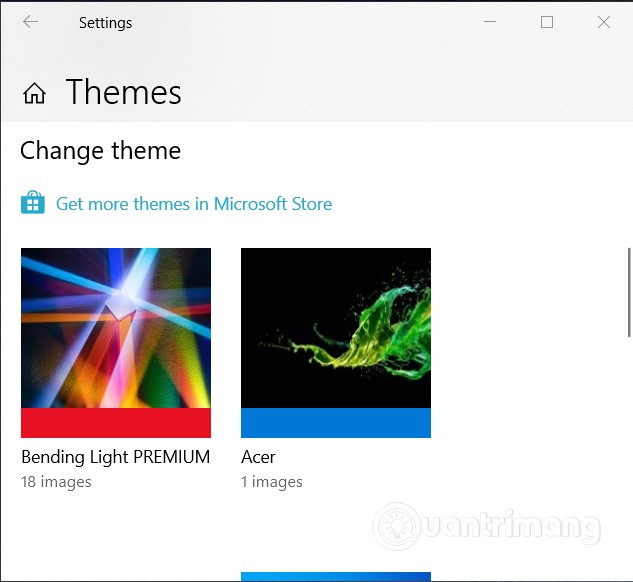Screen dimensions: 633x582
Task: Apply the Acer green splash theme thumbnail
Action: [x=336, y=328]
